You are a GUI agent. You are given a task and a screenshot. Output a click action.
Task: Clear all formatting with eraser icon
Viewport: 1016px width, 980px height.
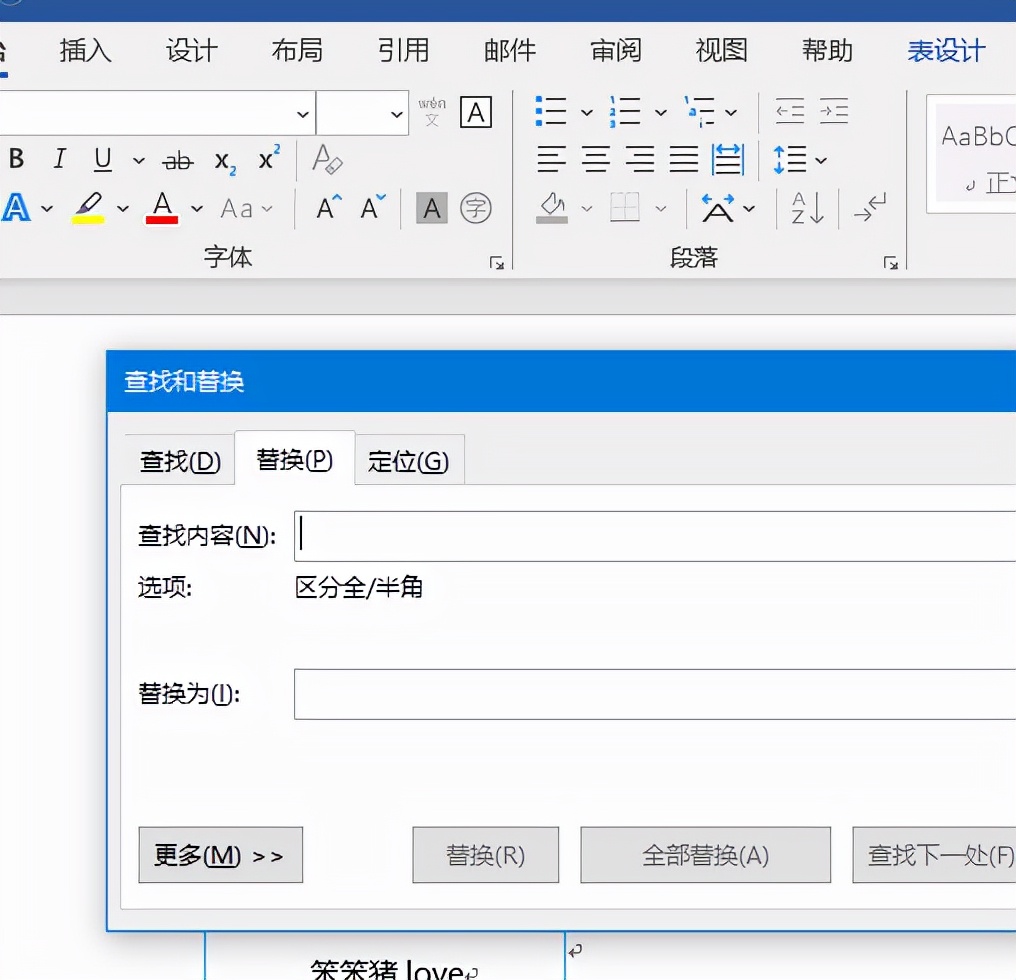pos(327,159)
